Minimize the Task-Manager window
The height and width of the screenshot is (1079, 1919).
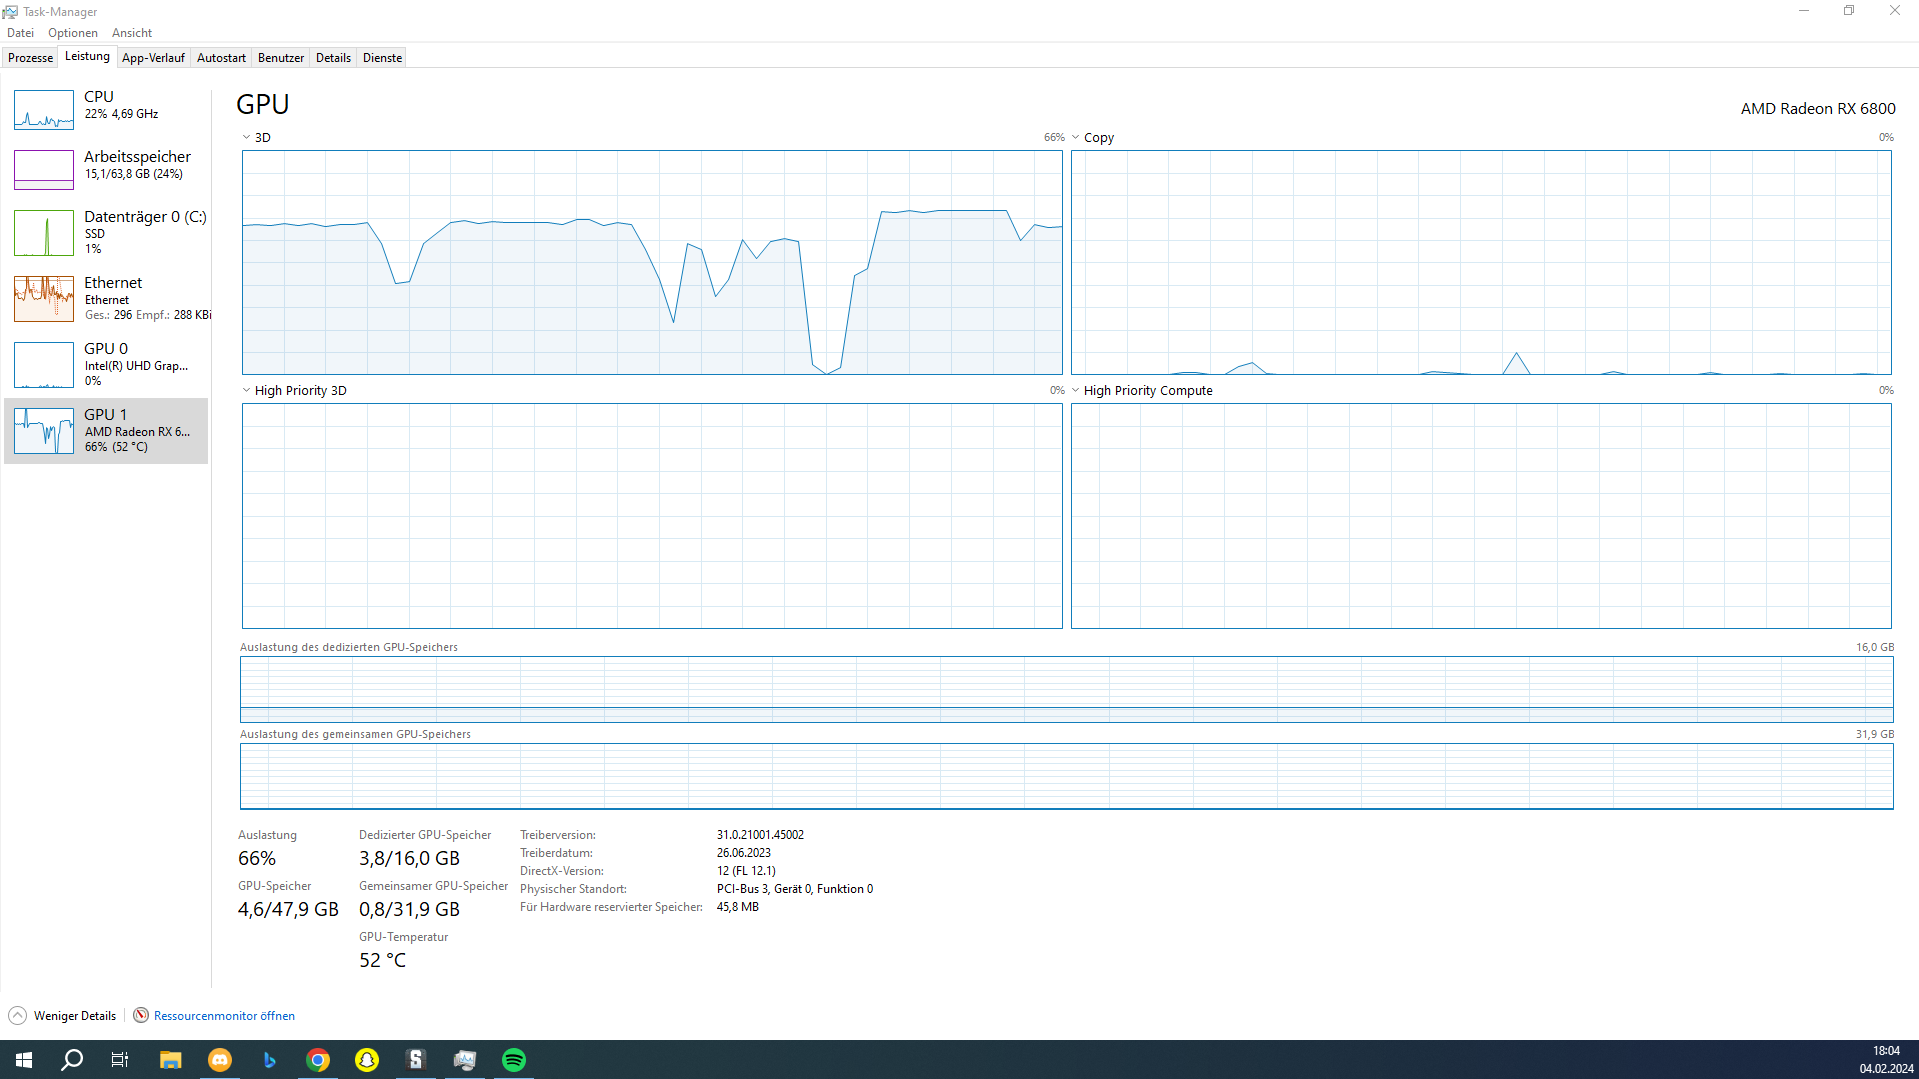pyautogui.click(x=1804, y=11)
